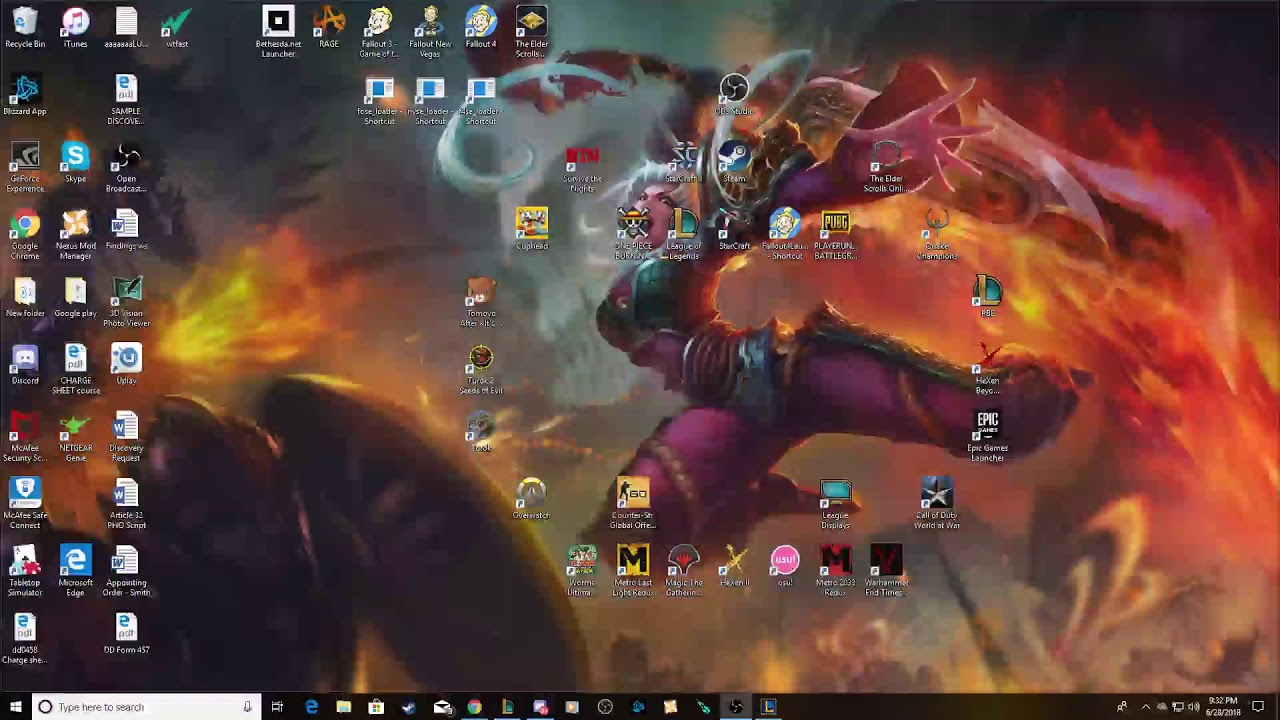The image size is (1280, 720).
Task: Select the Worms Ultimate shortcut
Action: click(582, 571)
